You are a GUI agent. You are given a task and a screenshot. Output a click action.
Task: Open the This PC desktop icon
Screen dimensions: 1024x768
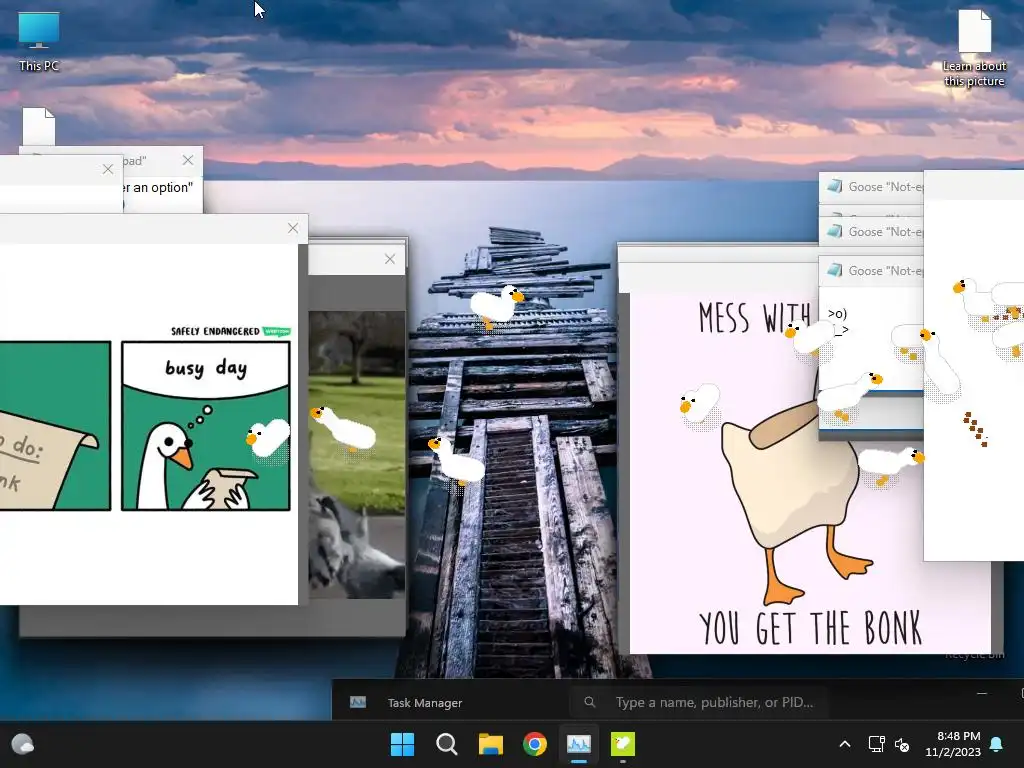39,41
